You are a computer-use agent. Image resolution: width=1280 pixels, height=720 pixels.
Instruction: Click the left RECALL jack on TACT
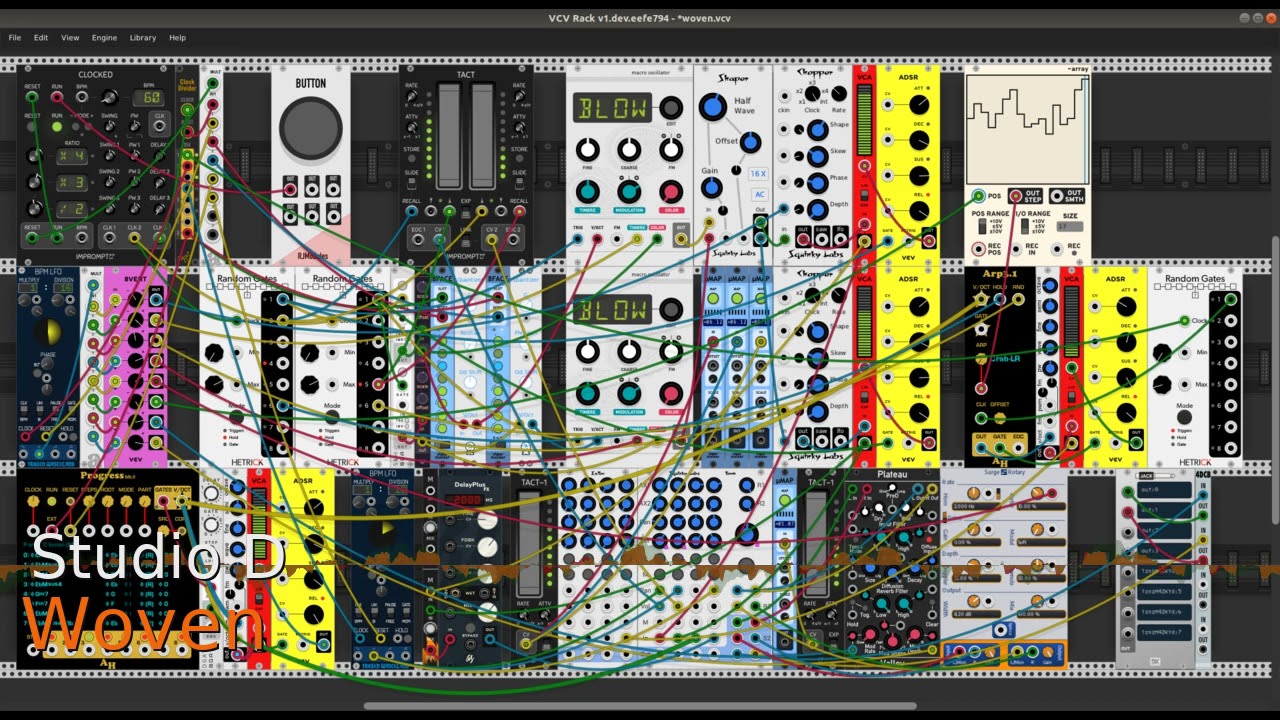tap(413, 211)
